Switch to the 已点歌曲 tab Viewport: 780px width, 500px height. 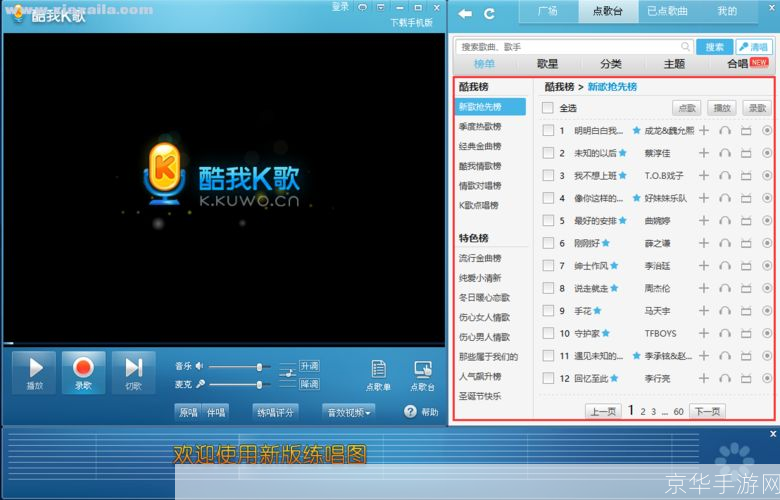[x=668, y=11]
